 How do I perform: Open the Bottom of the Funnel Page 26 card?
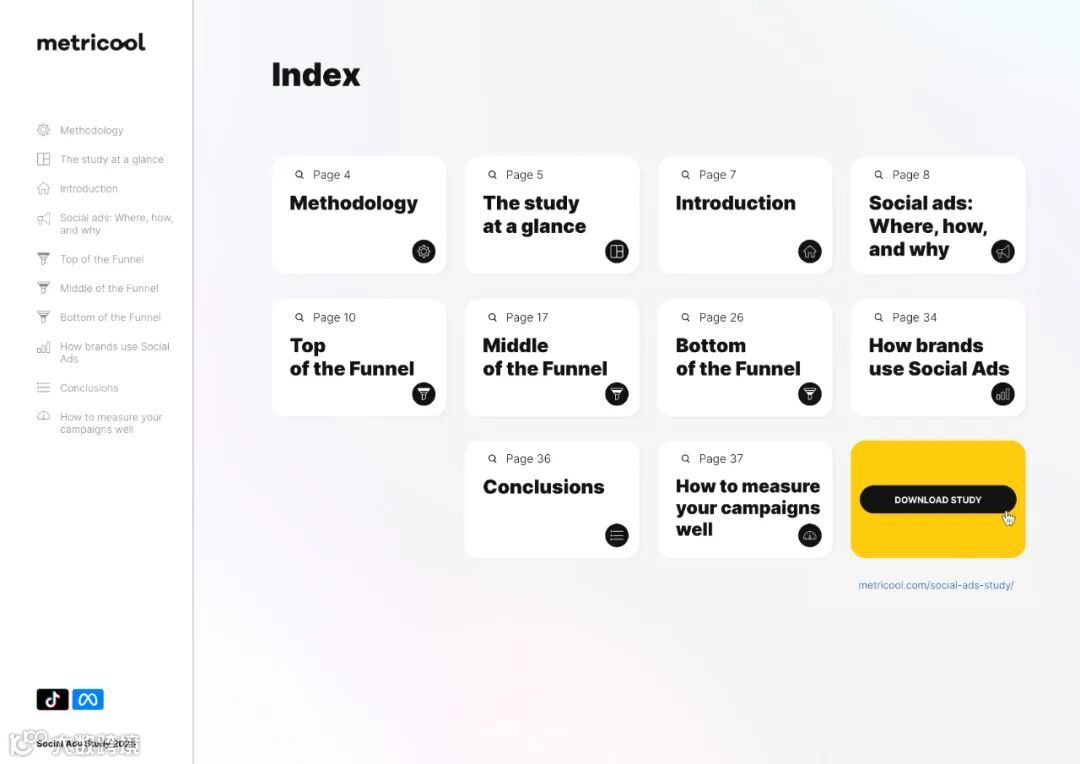click(x=744, y=357)
